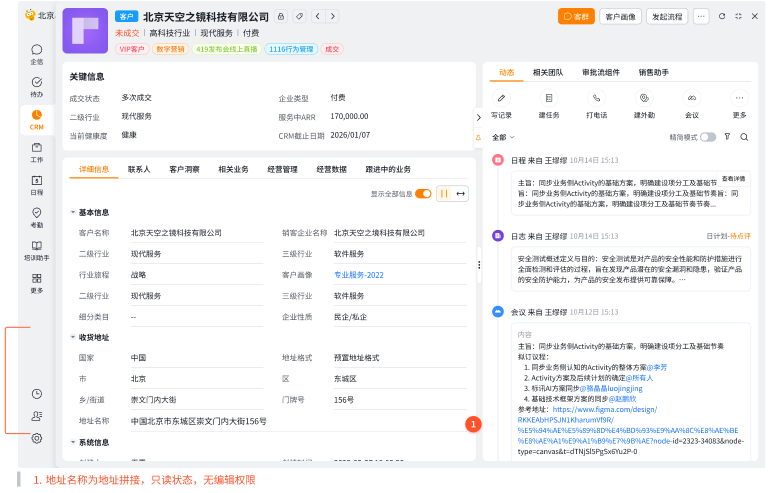Enable the 精简模式 toggle
Image resolution: width=771 pixels, height=493 pixels.
[x=707, y=137]
